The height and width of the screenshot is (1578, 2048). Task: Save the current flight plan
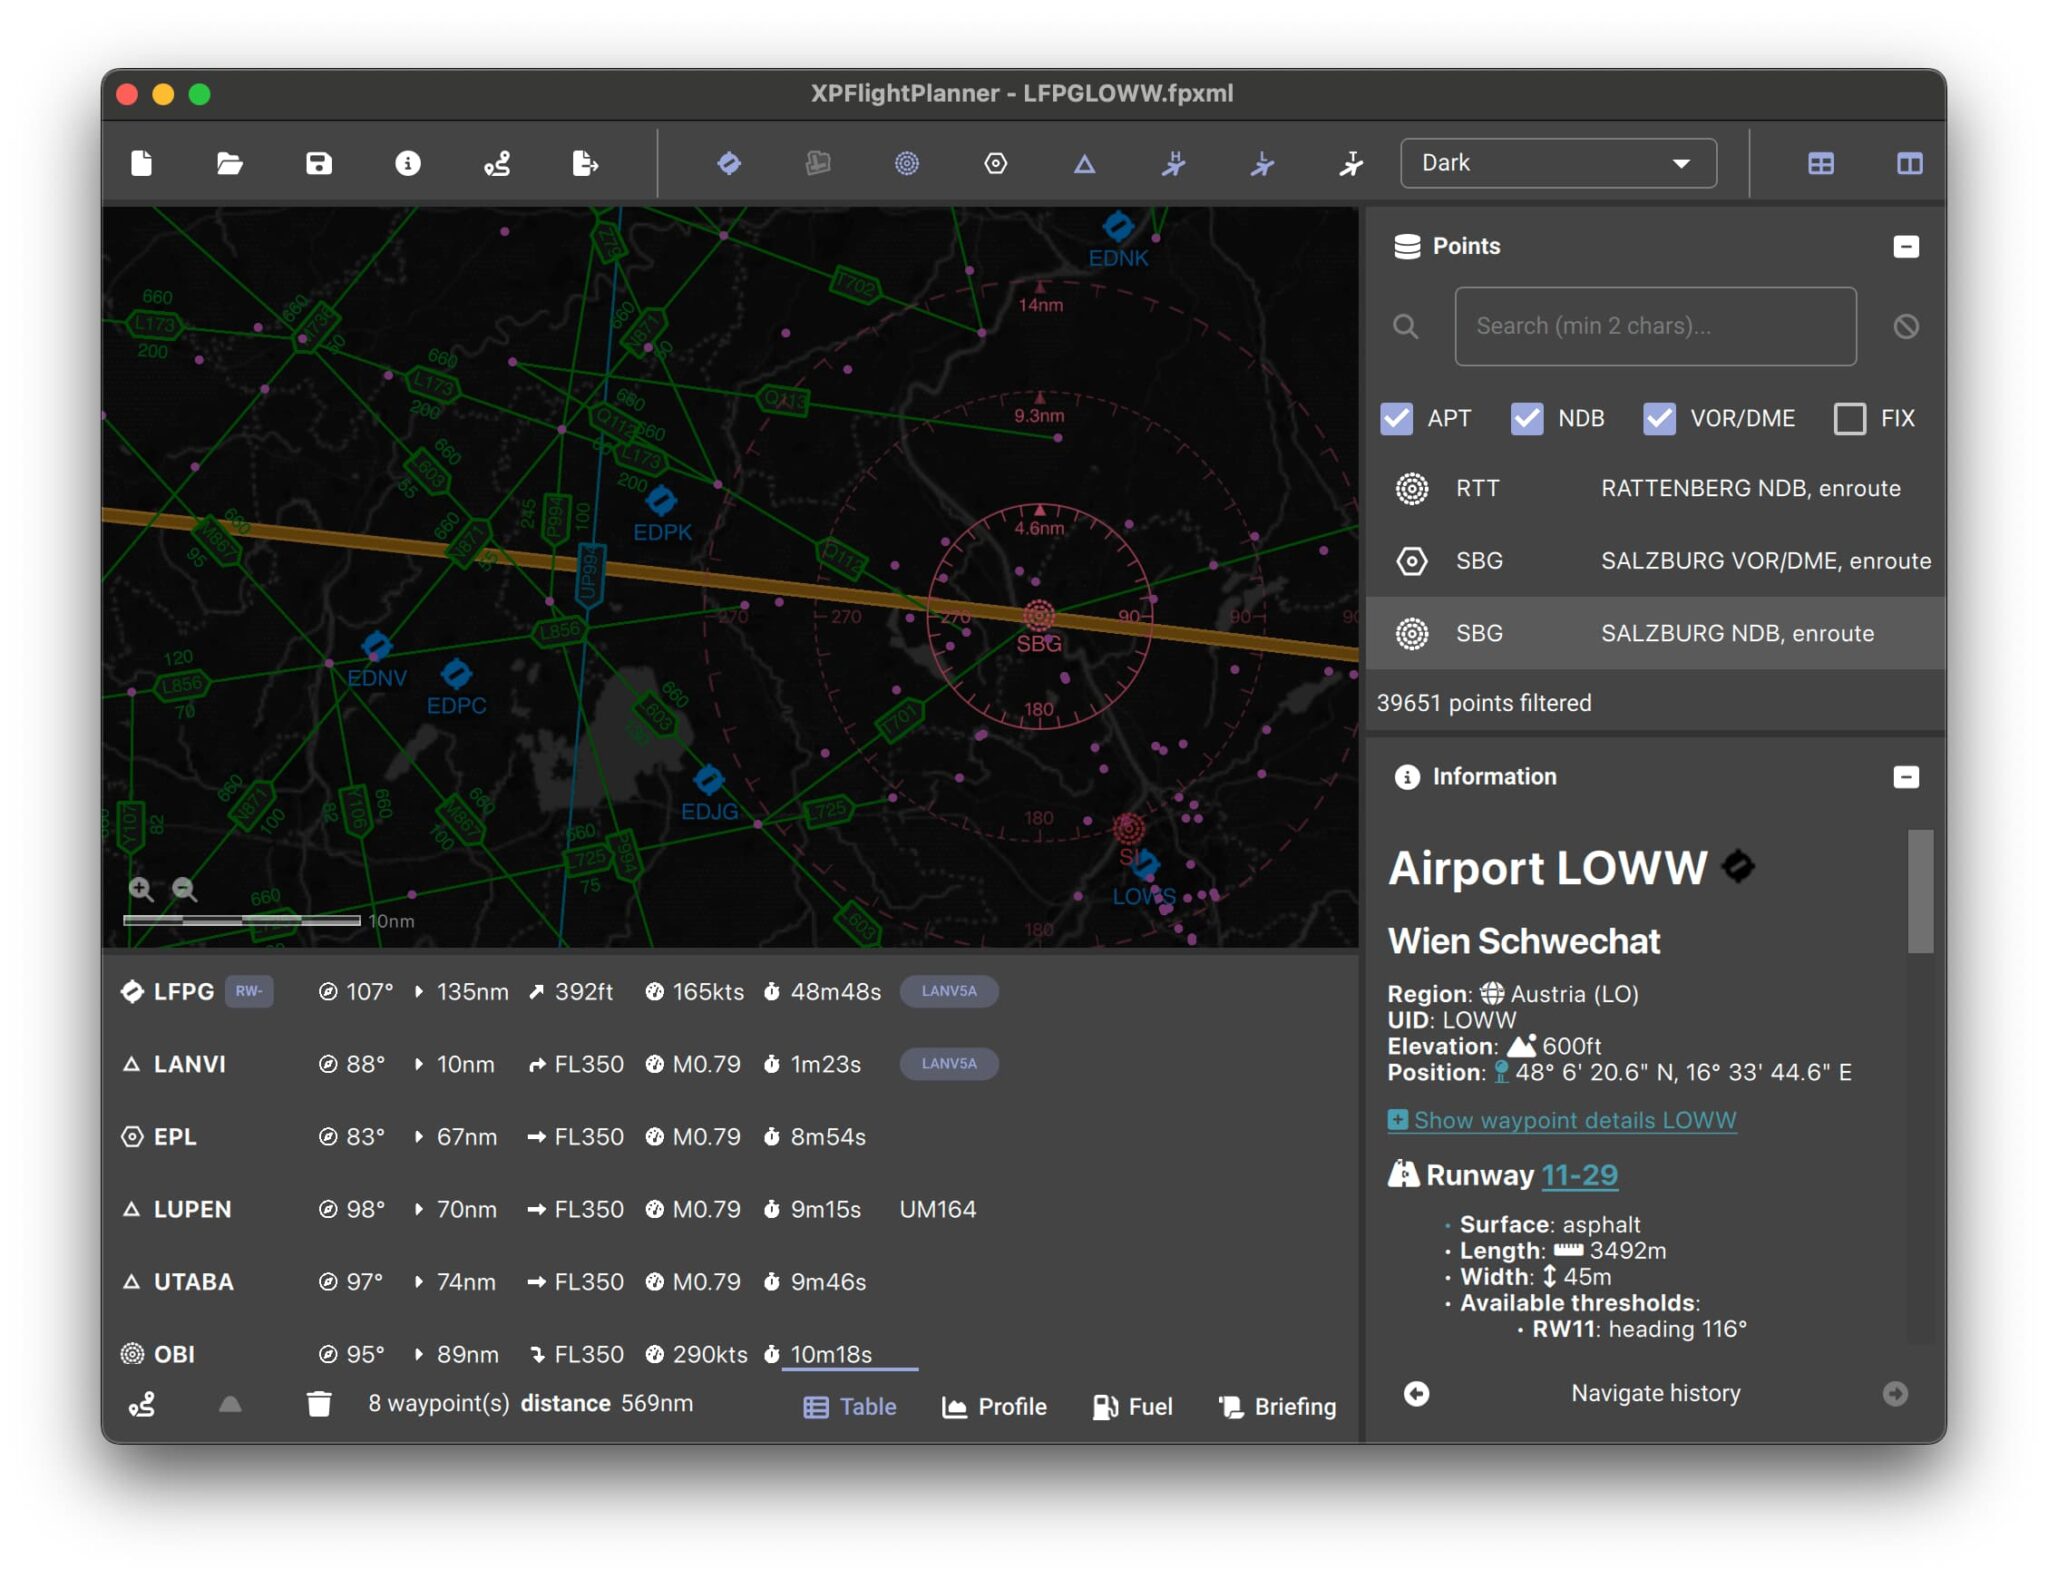point(317,163)
